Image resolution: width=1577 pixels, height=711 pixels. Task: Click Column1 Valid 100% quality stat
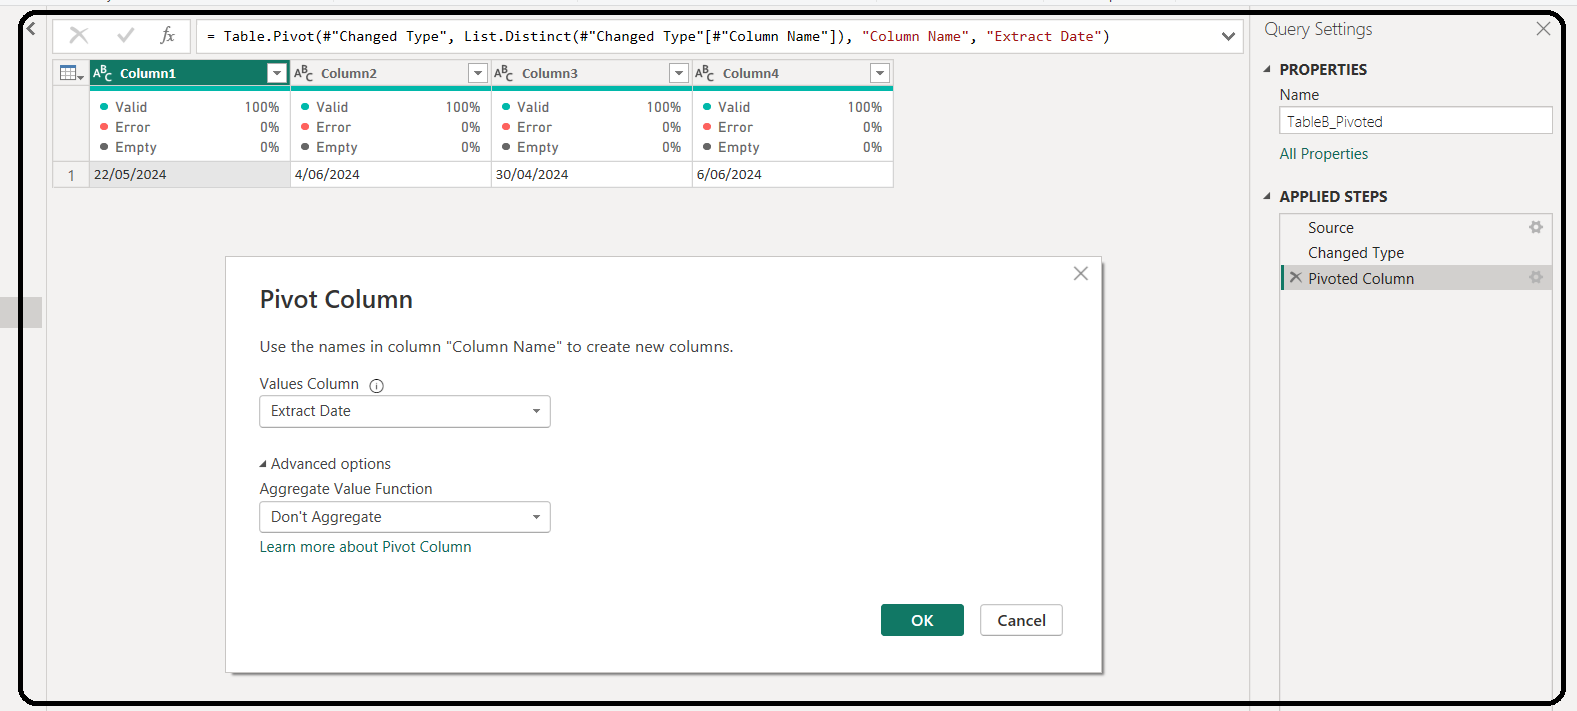[190, 107]
